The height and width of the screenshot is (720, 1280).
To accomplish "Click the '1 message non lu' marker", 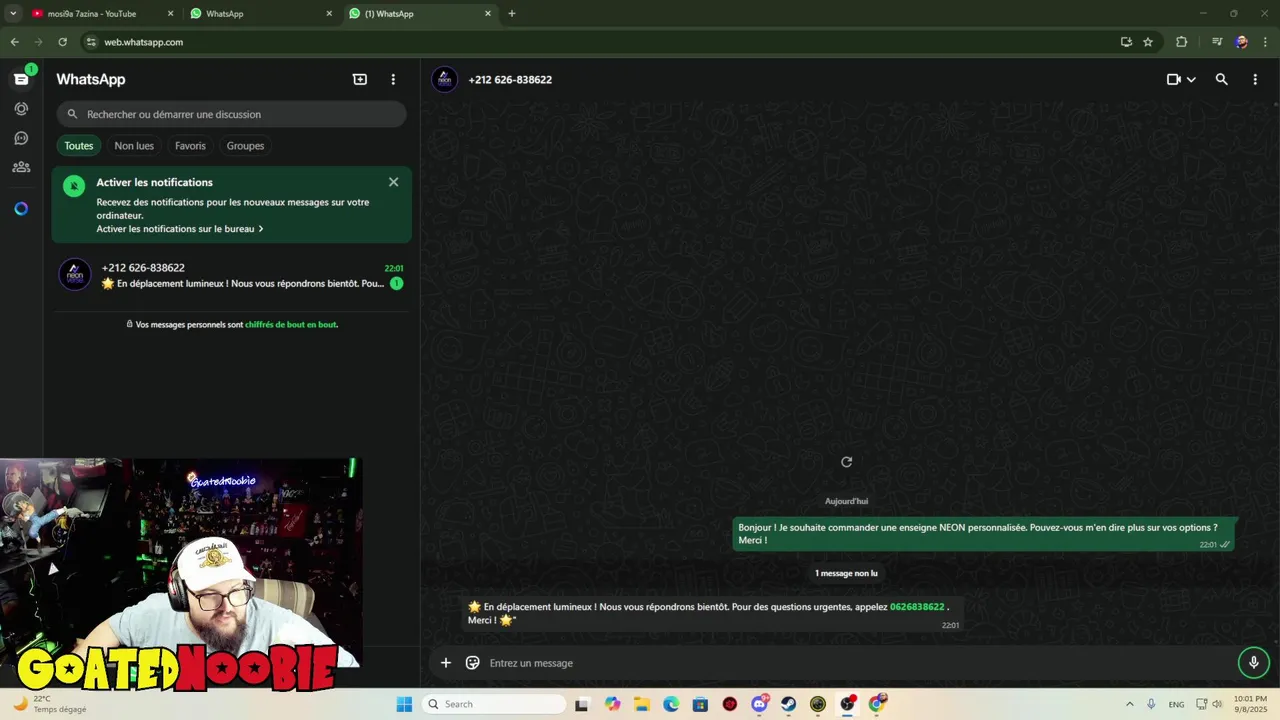I will 846,573.
